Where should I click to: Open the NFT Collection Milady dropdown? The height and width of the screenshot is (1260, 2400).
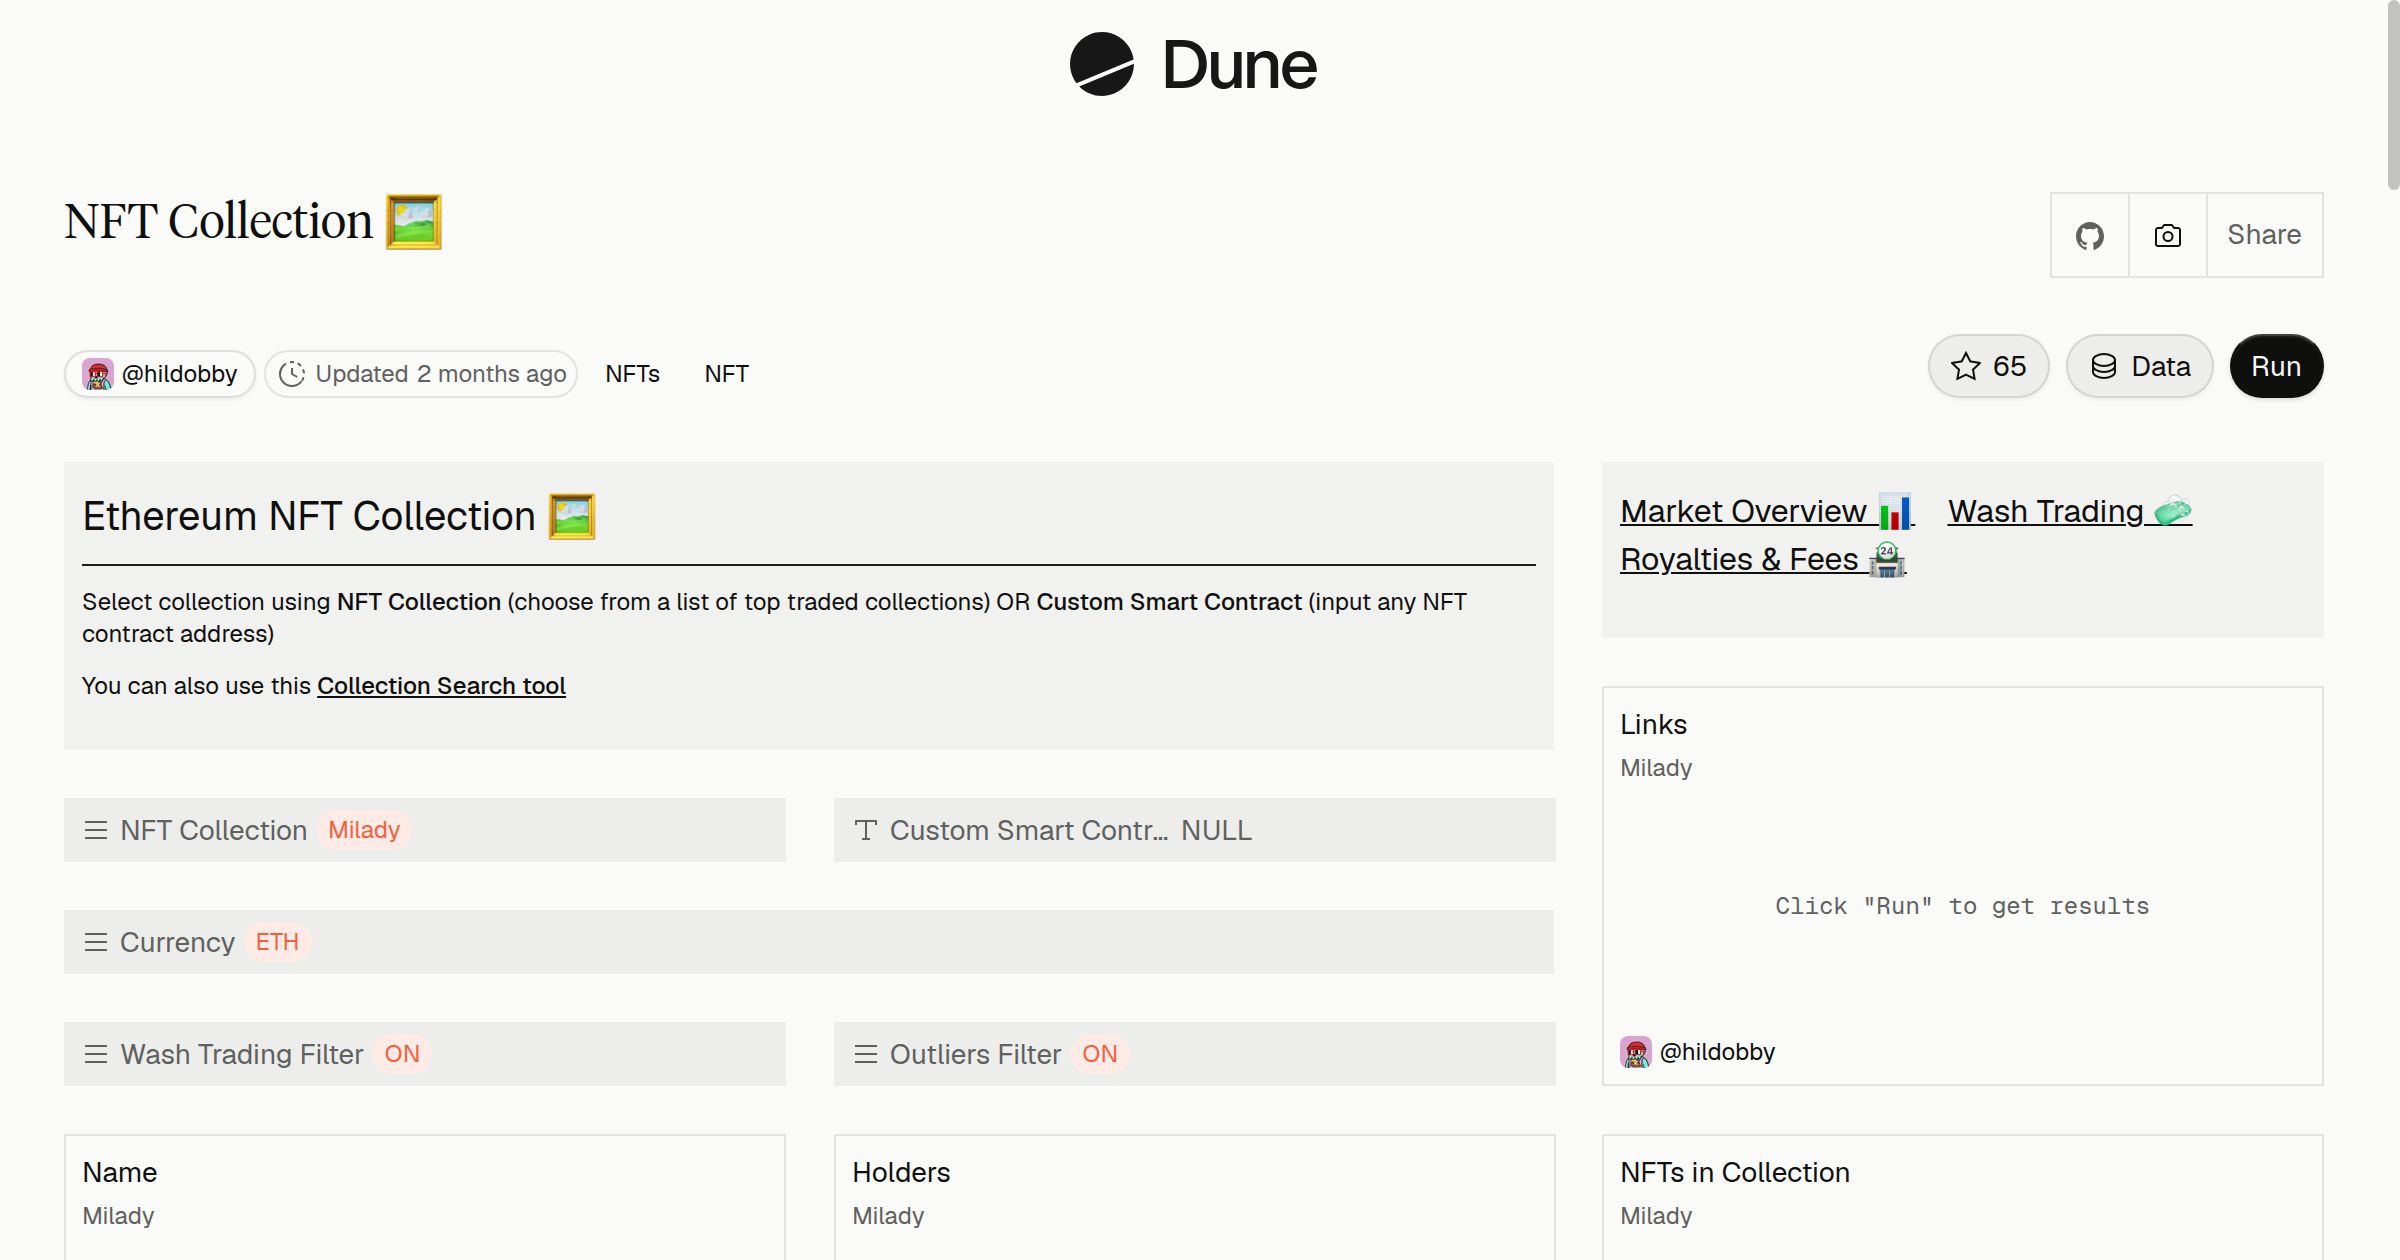pos(425,830)
